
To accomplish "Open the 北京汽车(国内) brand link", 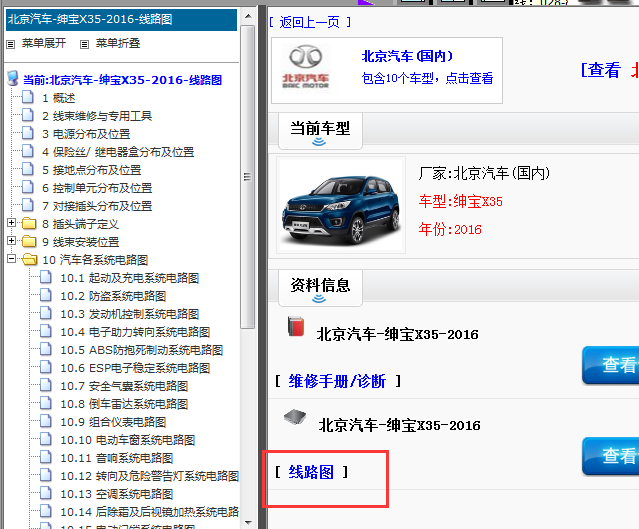I will (x=407, y=56).
